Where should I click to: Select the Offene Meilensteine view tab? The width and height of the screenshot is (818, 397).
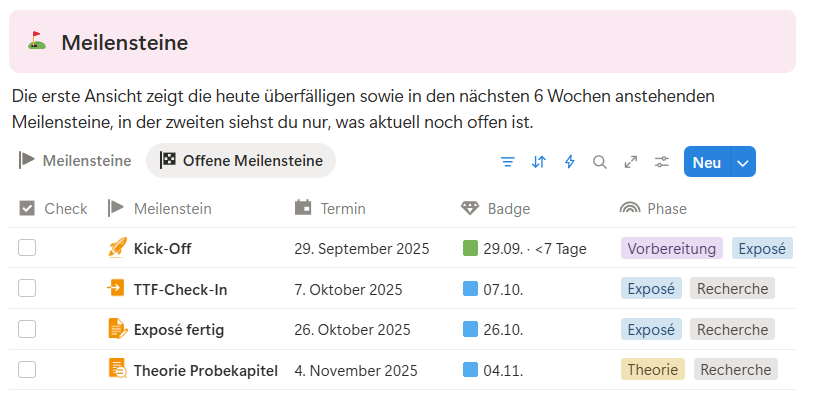pos(241,161)
